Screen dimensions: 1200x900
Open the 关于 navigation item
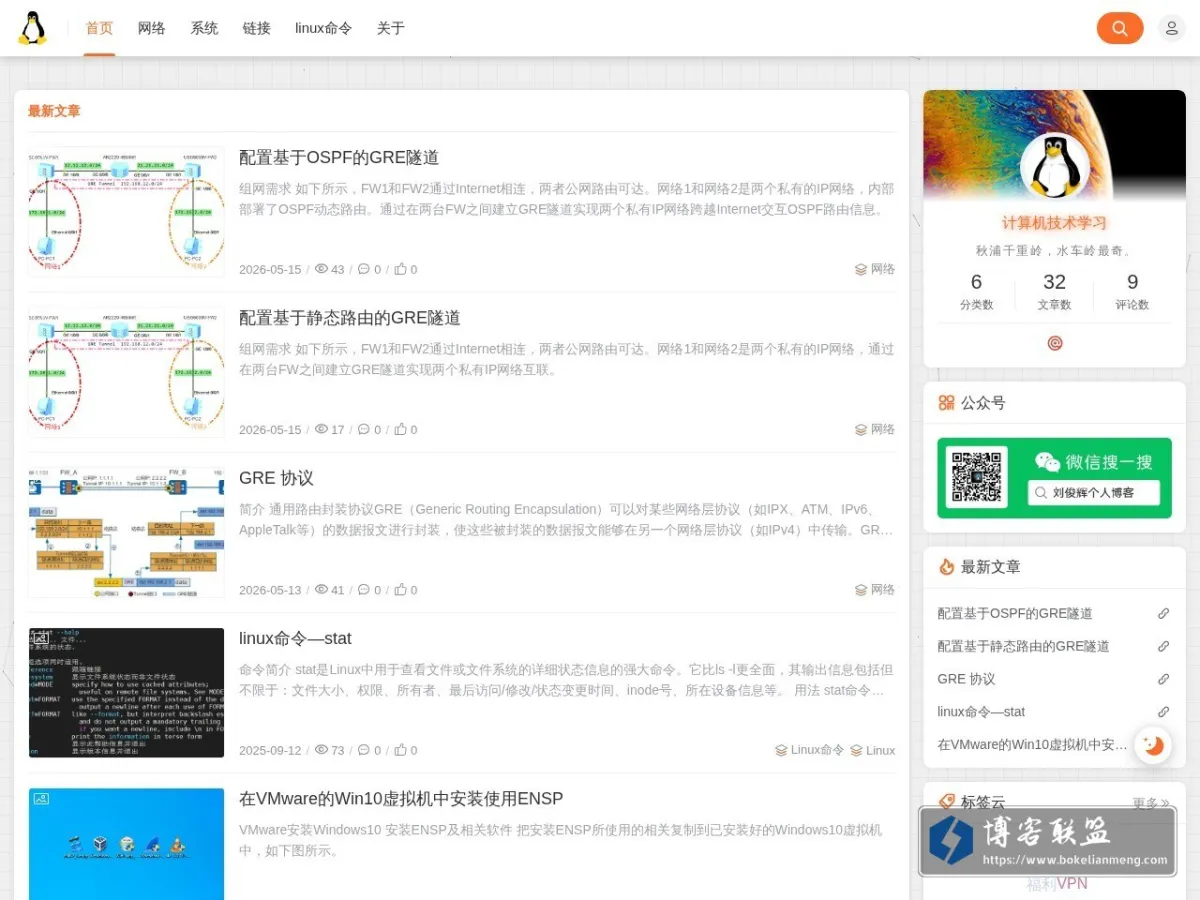coord(391,28)
